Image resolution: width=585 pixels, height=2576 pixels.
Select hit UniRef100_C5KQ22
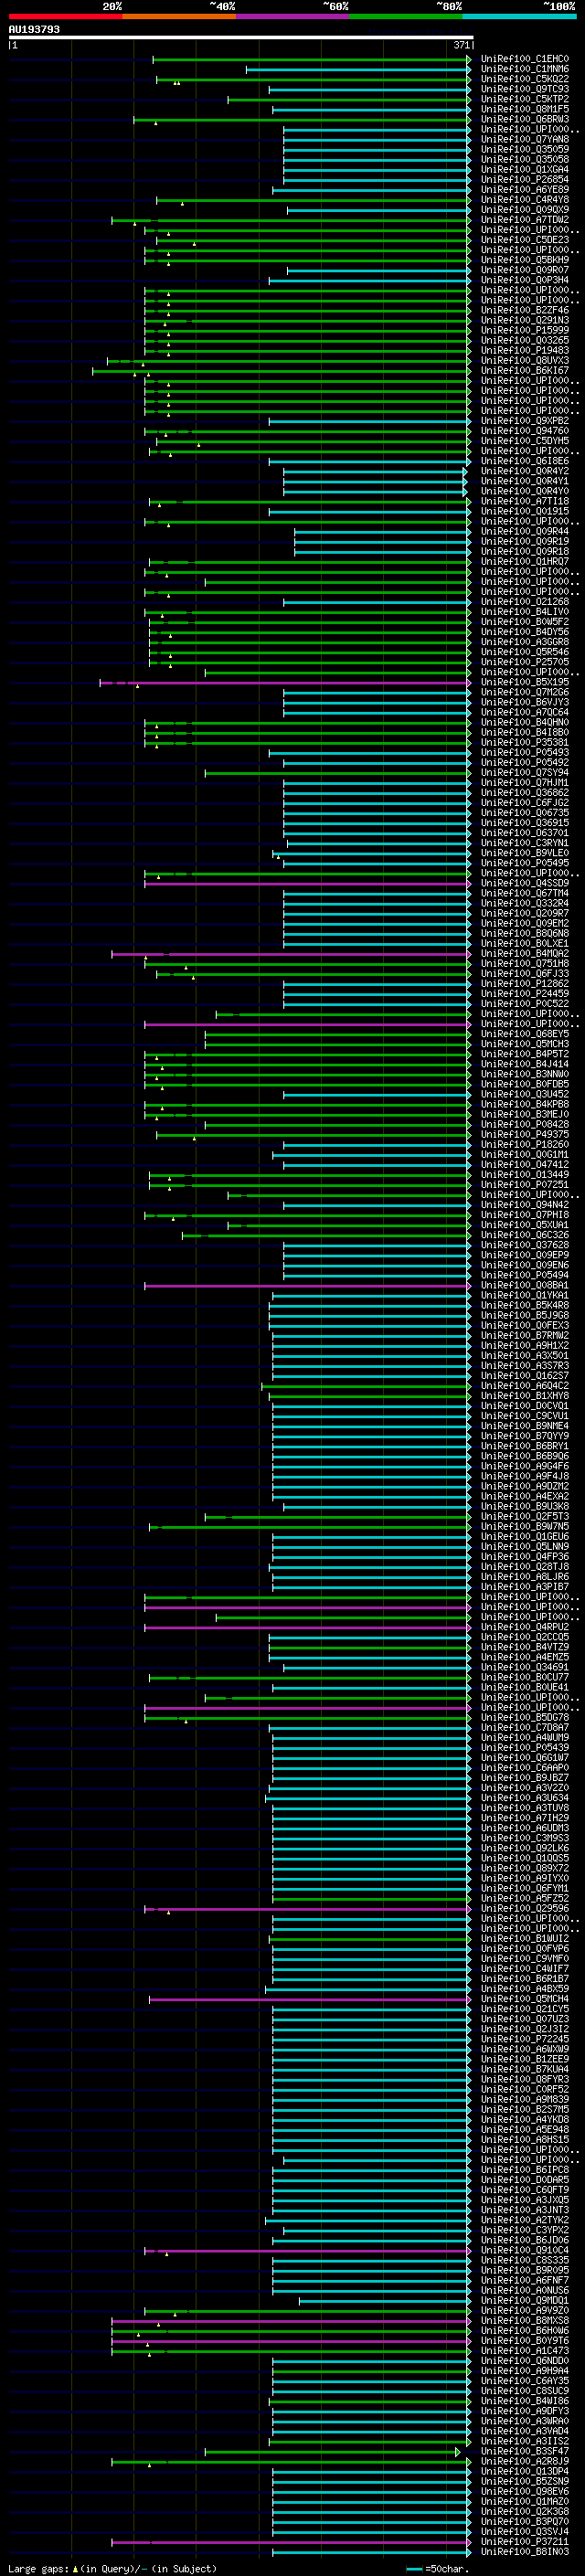[x=524, y=79]
